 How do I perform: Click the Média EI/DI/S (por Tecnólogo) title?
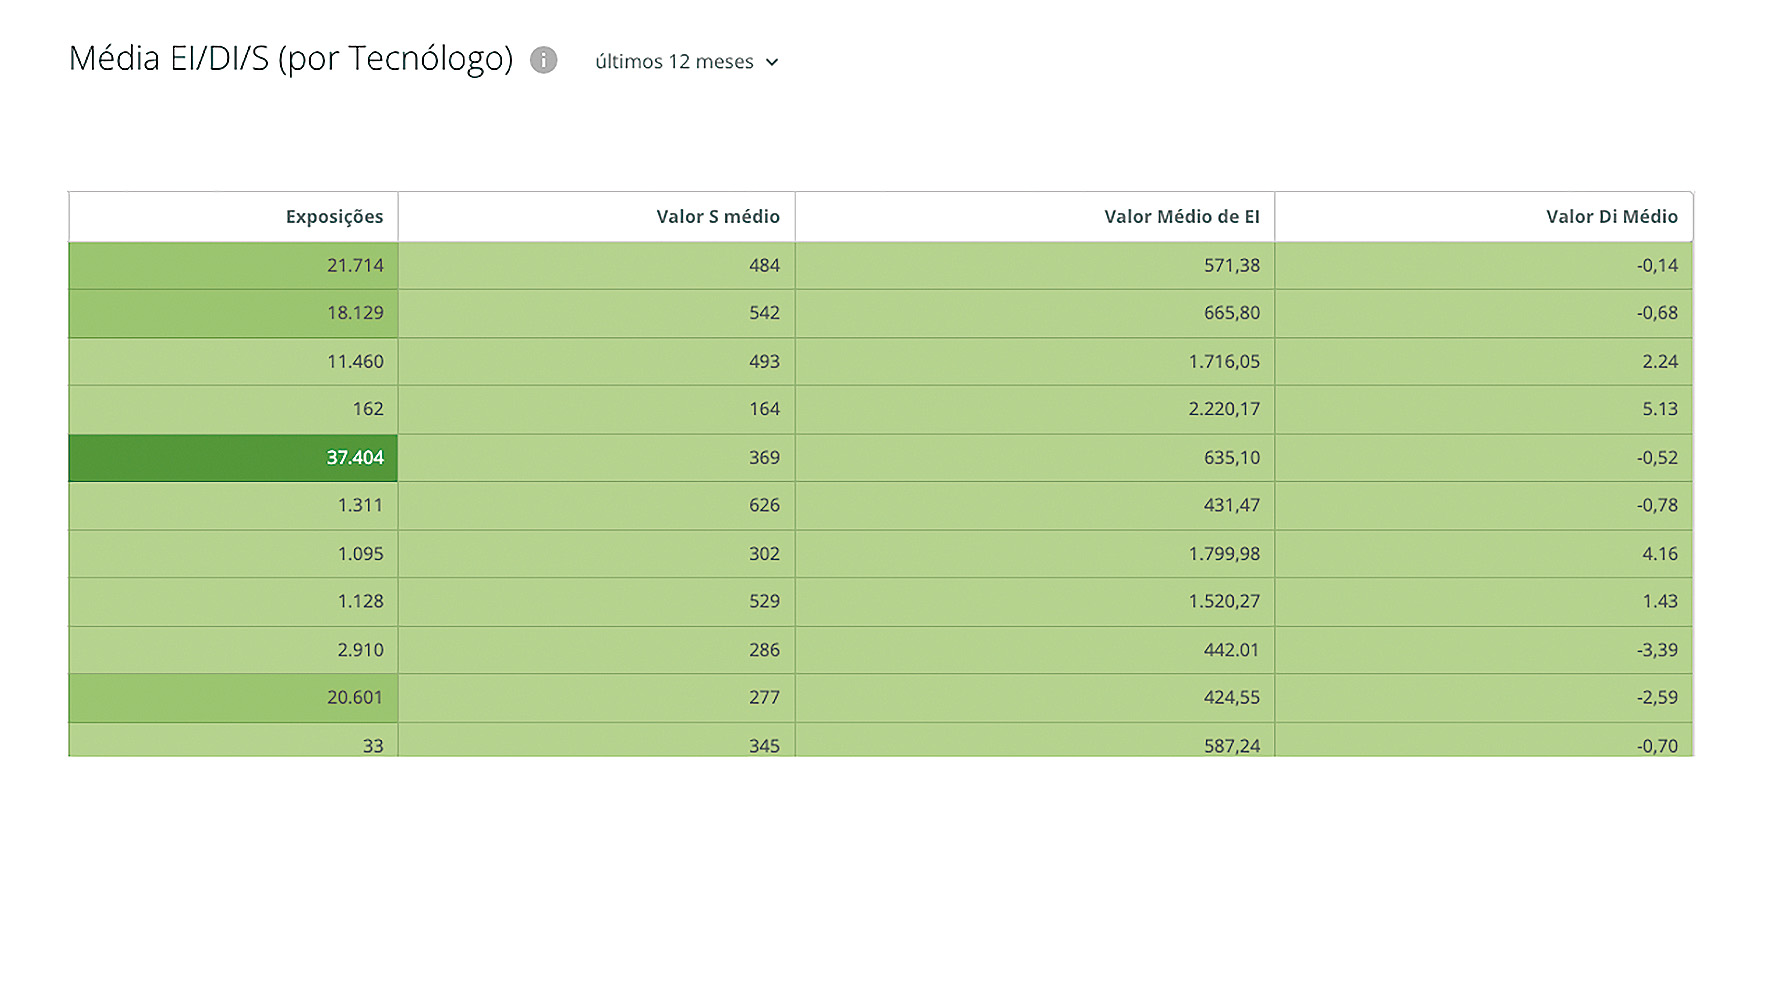[x=291, y=59]
